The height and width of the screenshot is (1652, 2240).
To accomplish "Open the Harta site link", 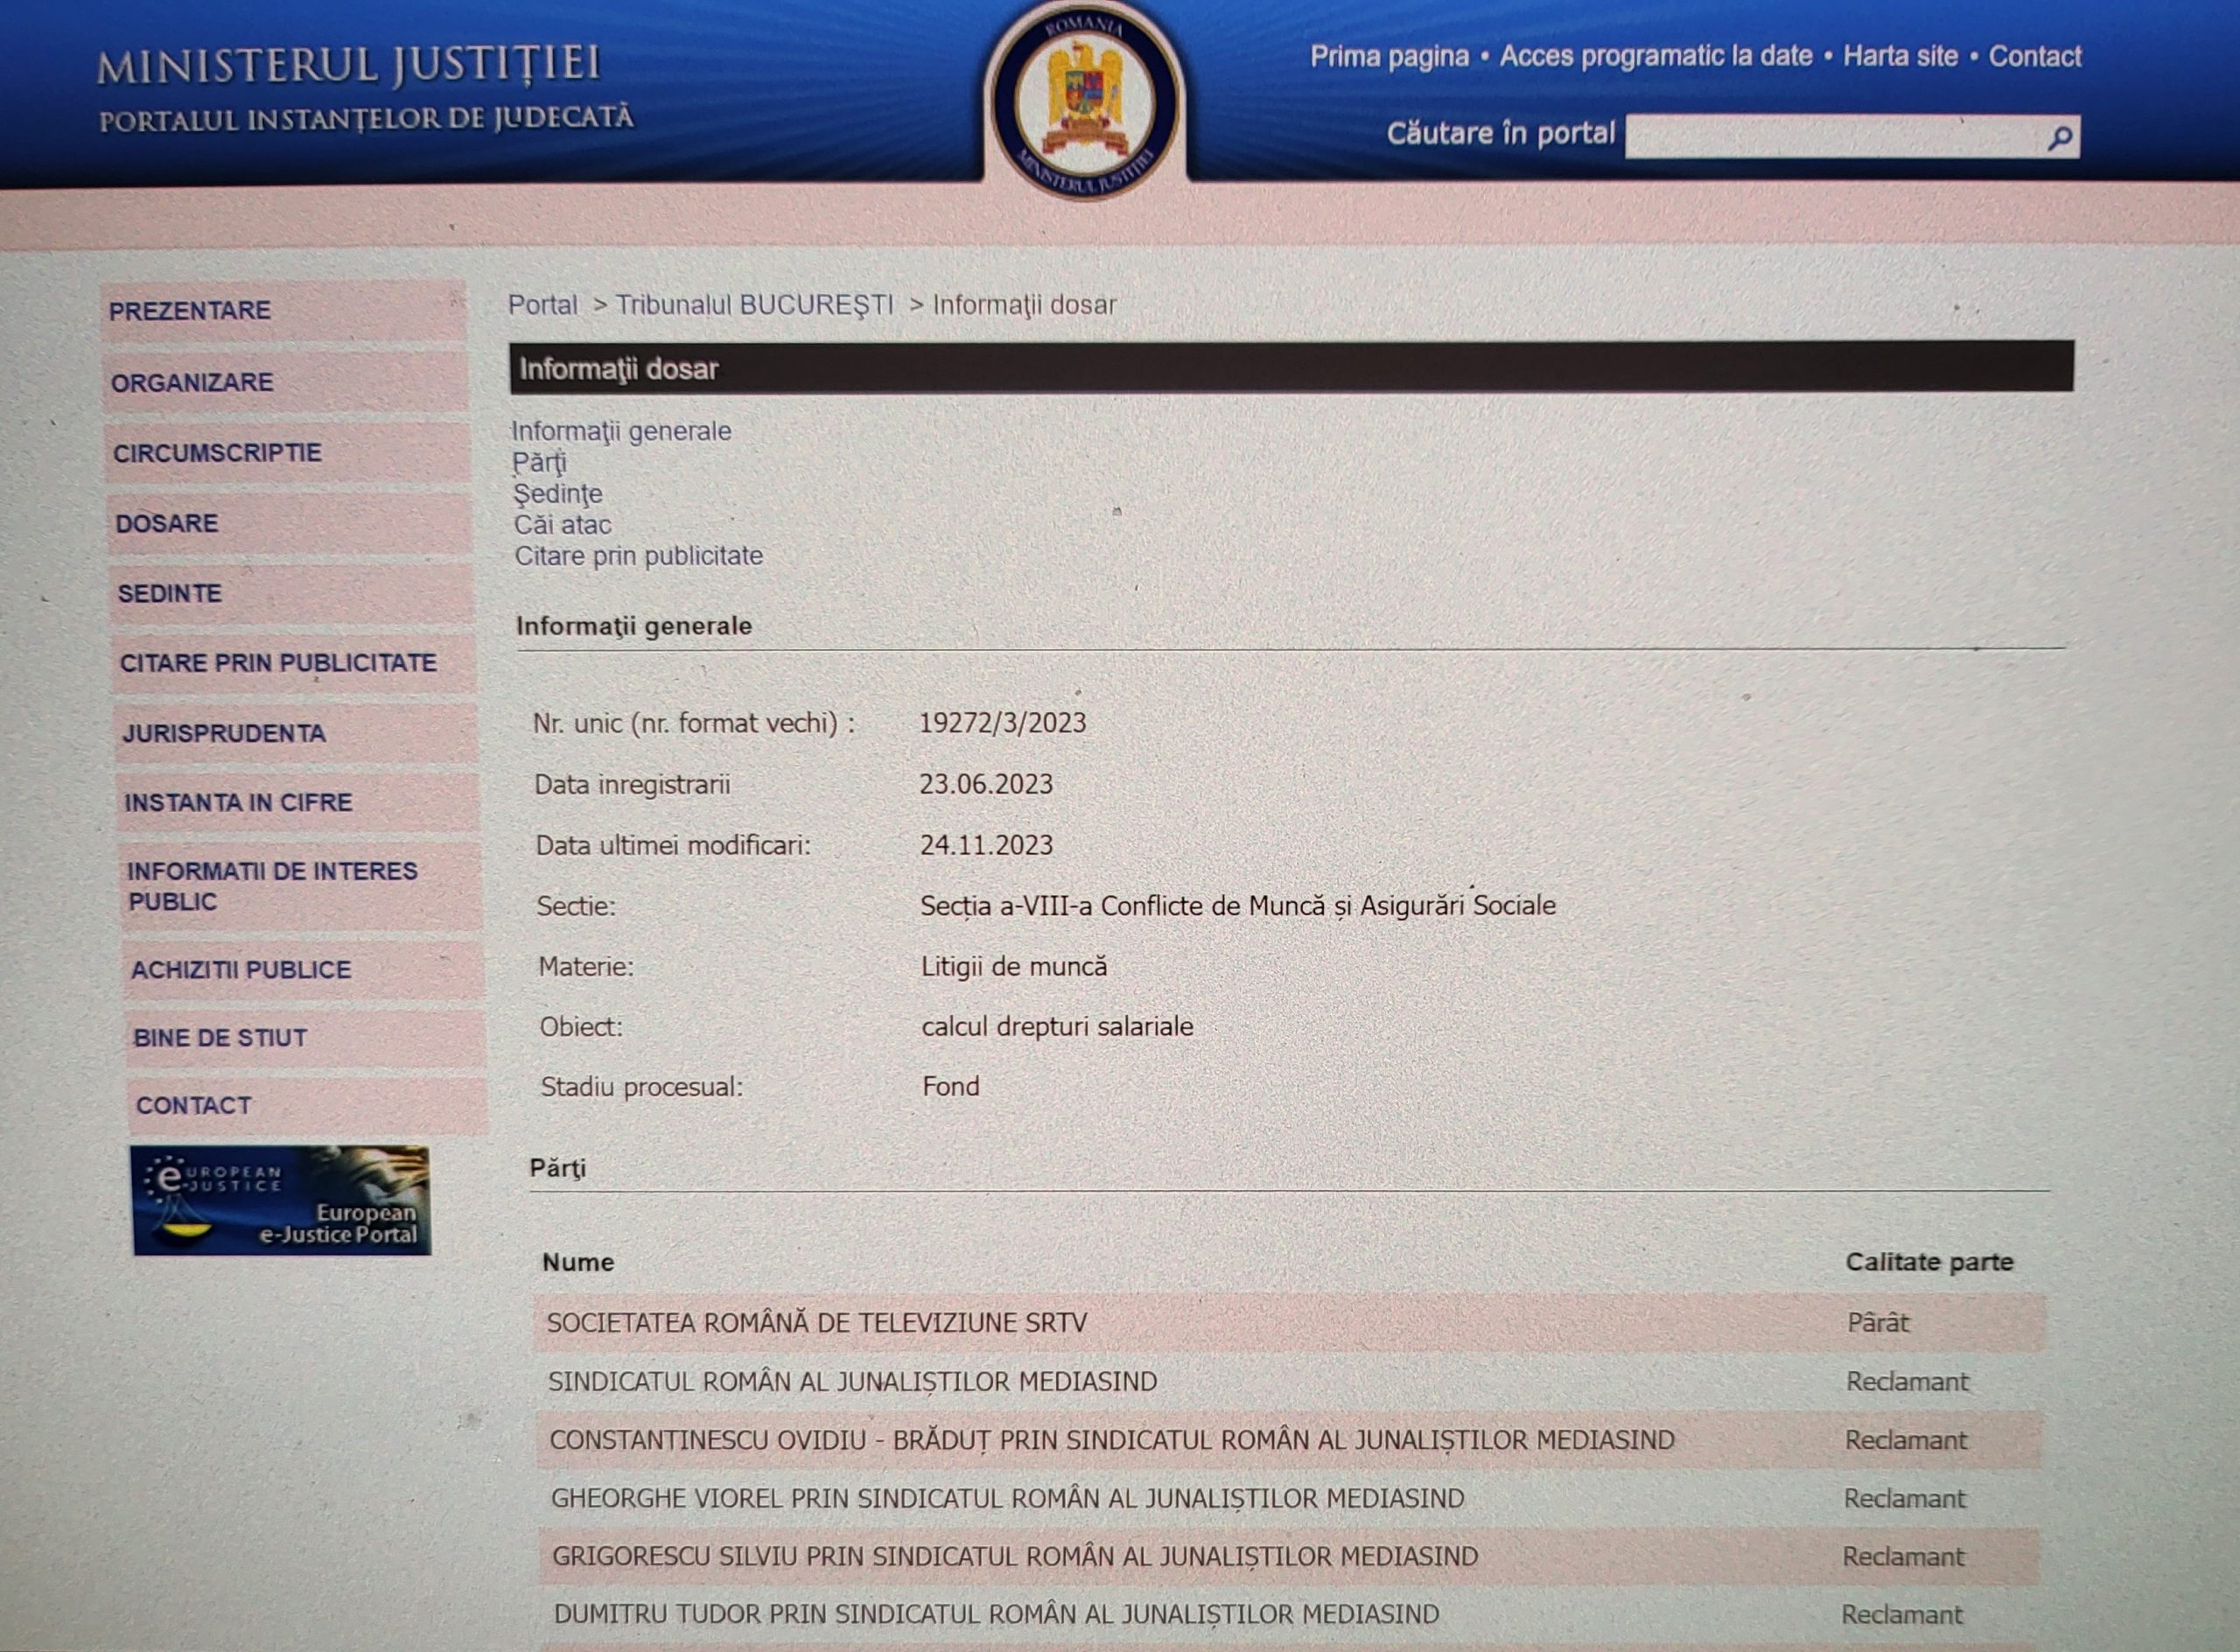I will (1900, 56).
